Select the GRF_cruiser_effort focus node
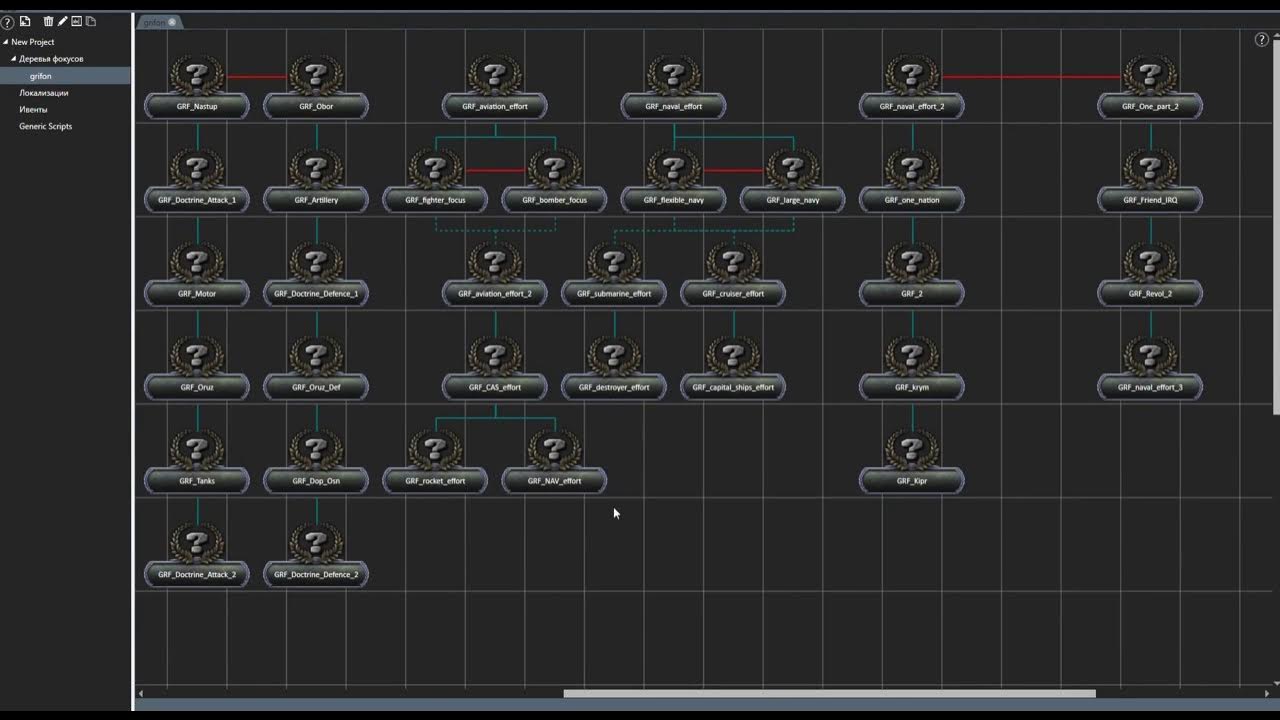This screenshot has height=720, width=1280. click(x=733, y=275)
